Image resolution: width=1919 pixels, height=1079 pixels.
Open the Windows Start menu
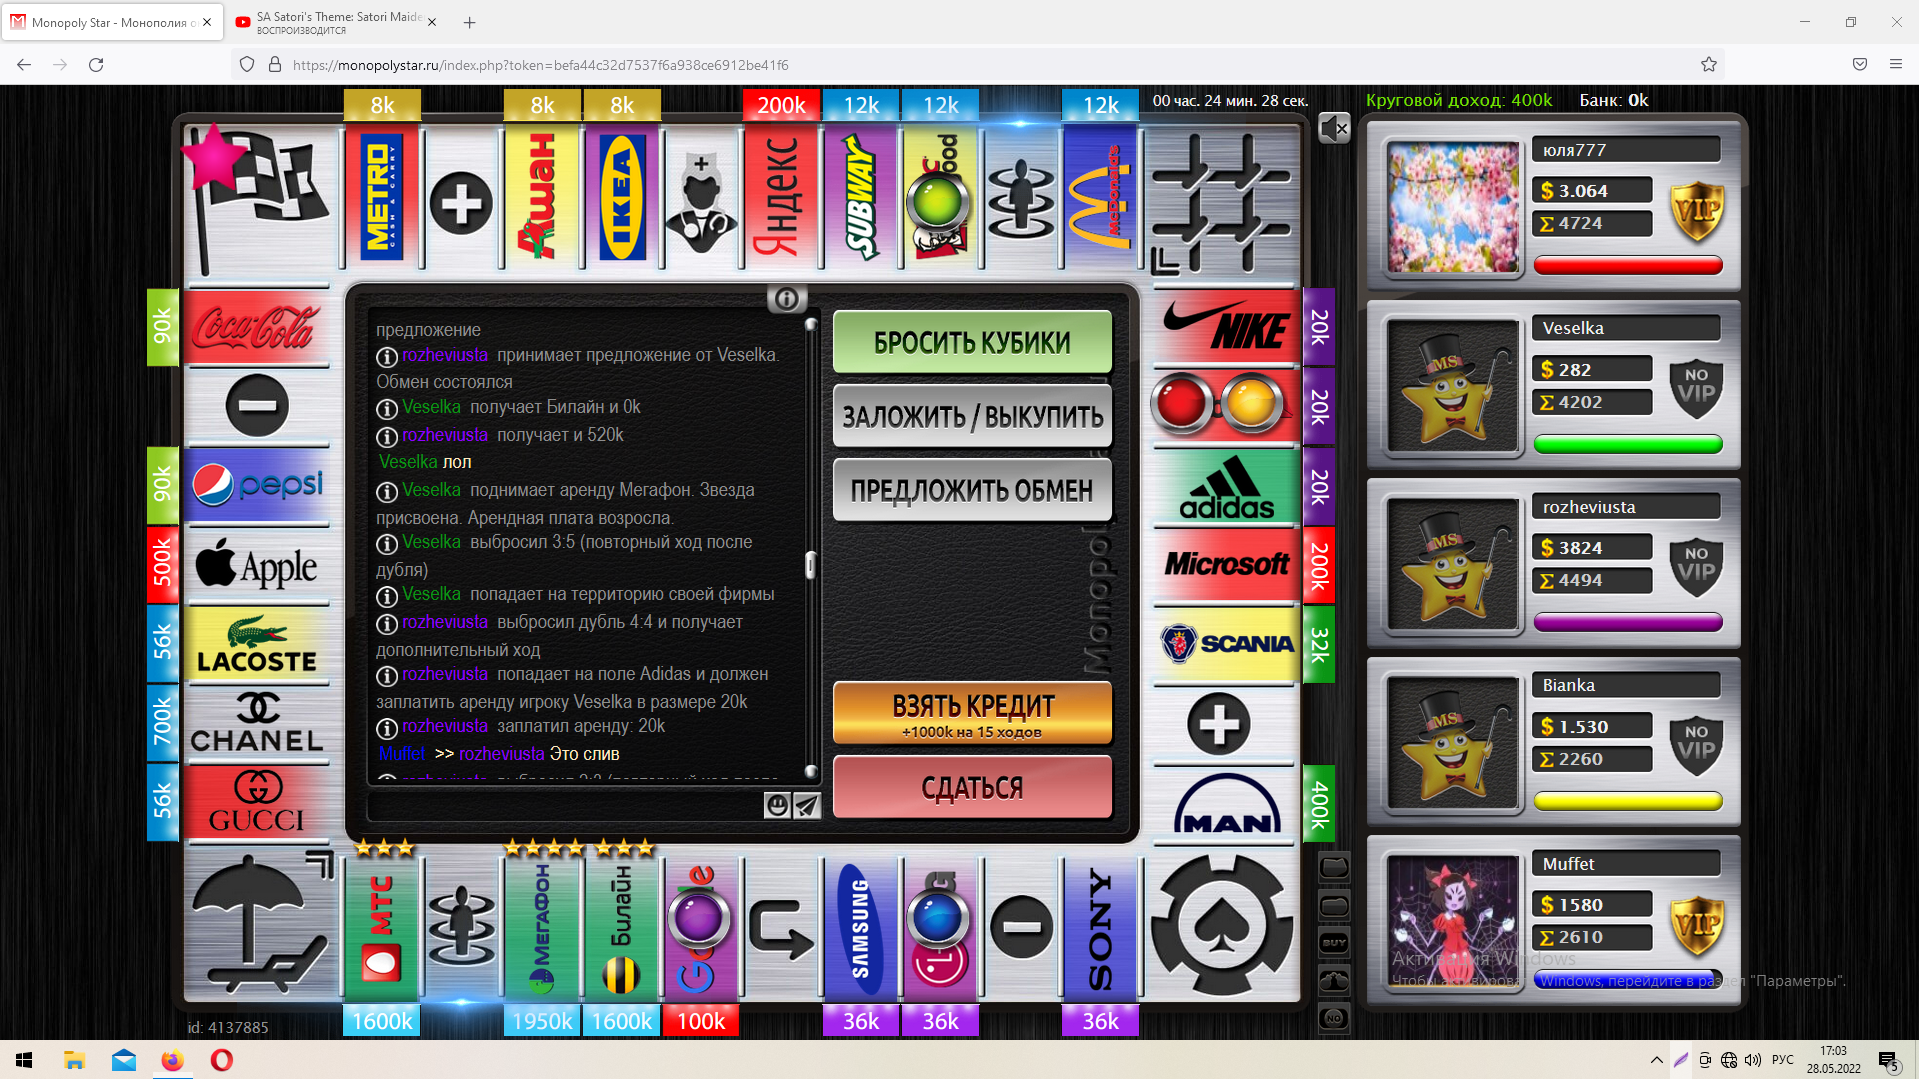pos(24,1060)
